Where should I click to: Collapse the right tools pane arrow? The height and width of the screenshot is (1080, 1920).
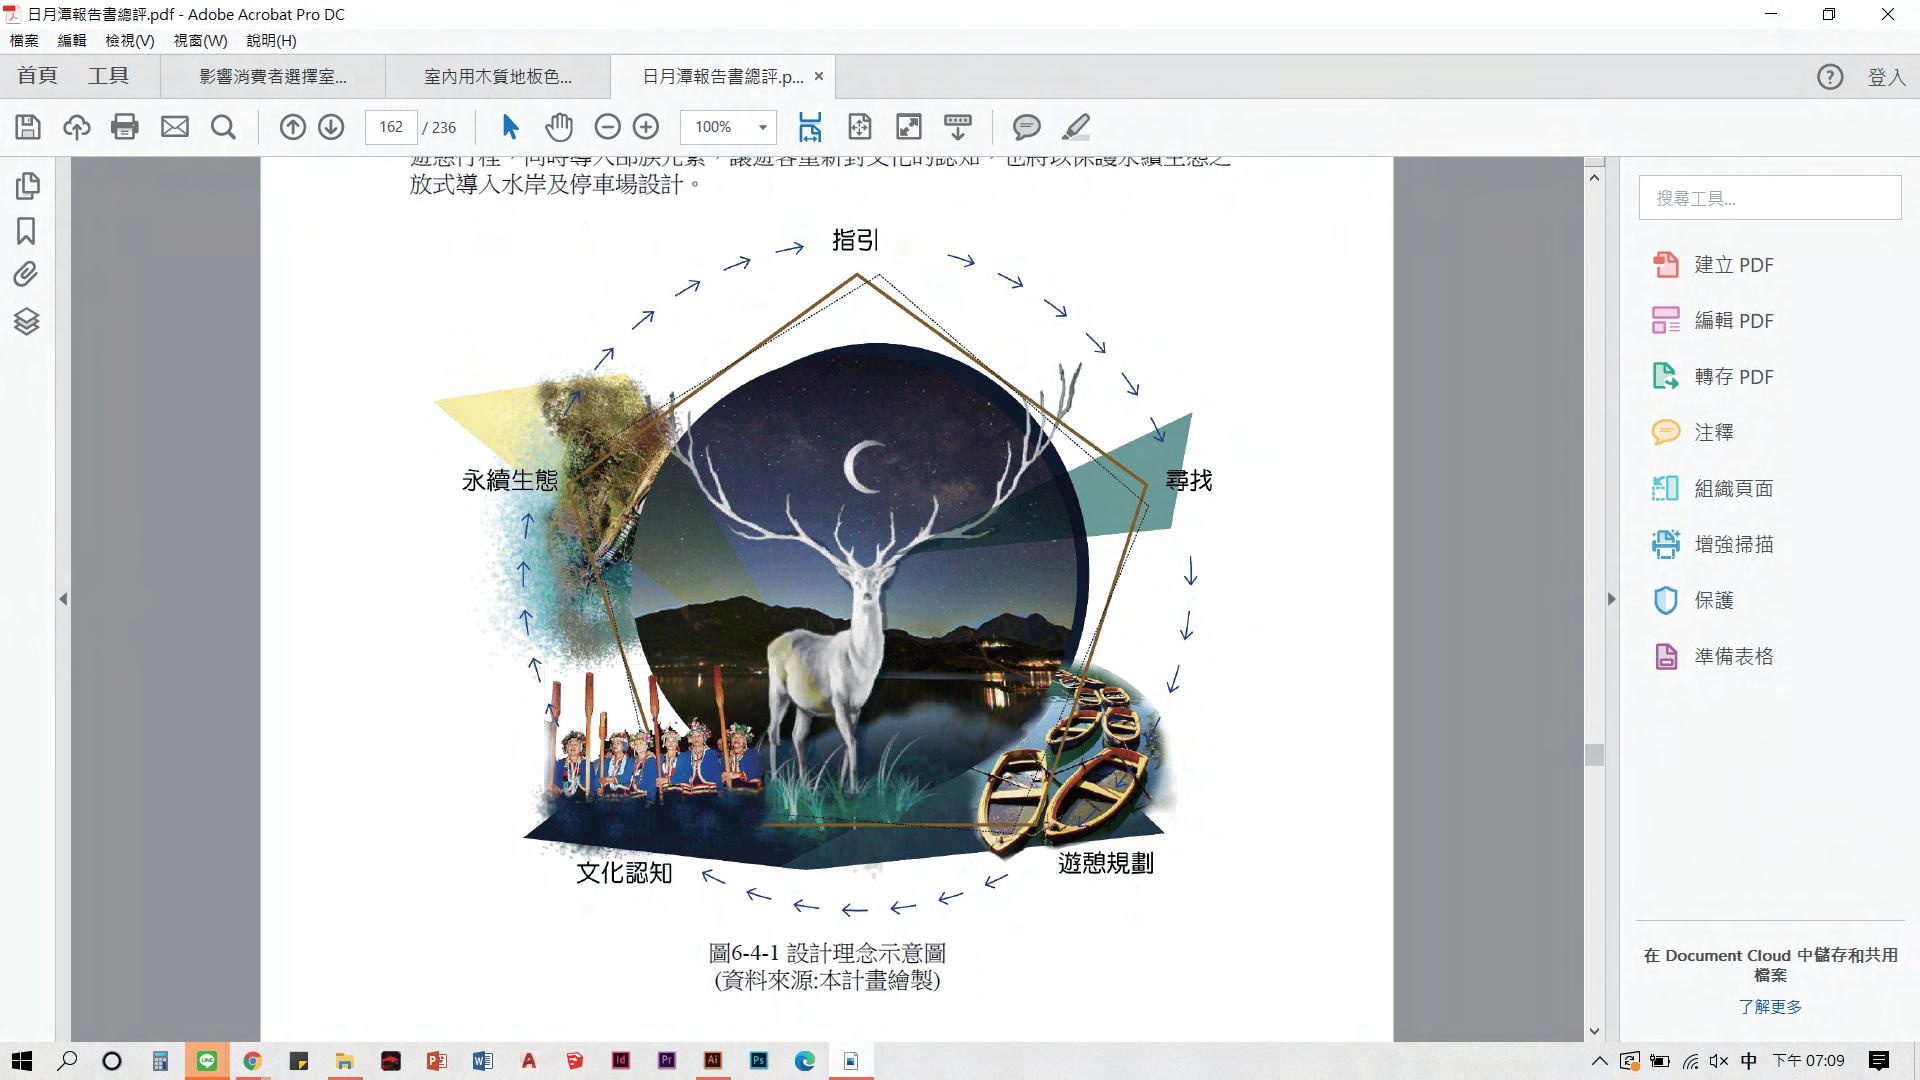[x=1611, y=599]
